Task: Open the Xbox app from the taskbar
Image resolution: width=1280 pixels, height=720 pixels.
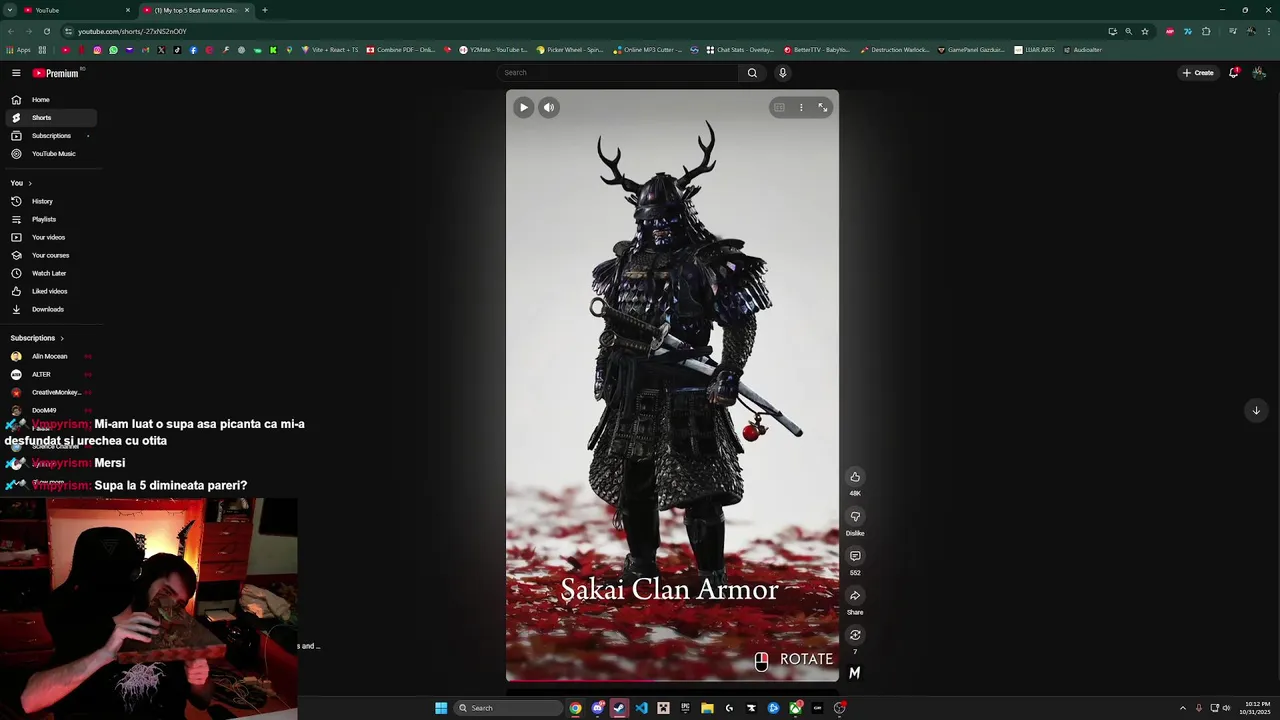Action: click(x=795, y=708)
